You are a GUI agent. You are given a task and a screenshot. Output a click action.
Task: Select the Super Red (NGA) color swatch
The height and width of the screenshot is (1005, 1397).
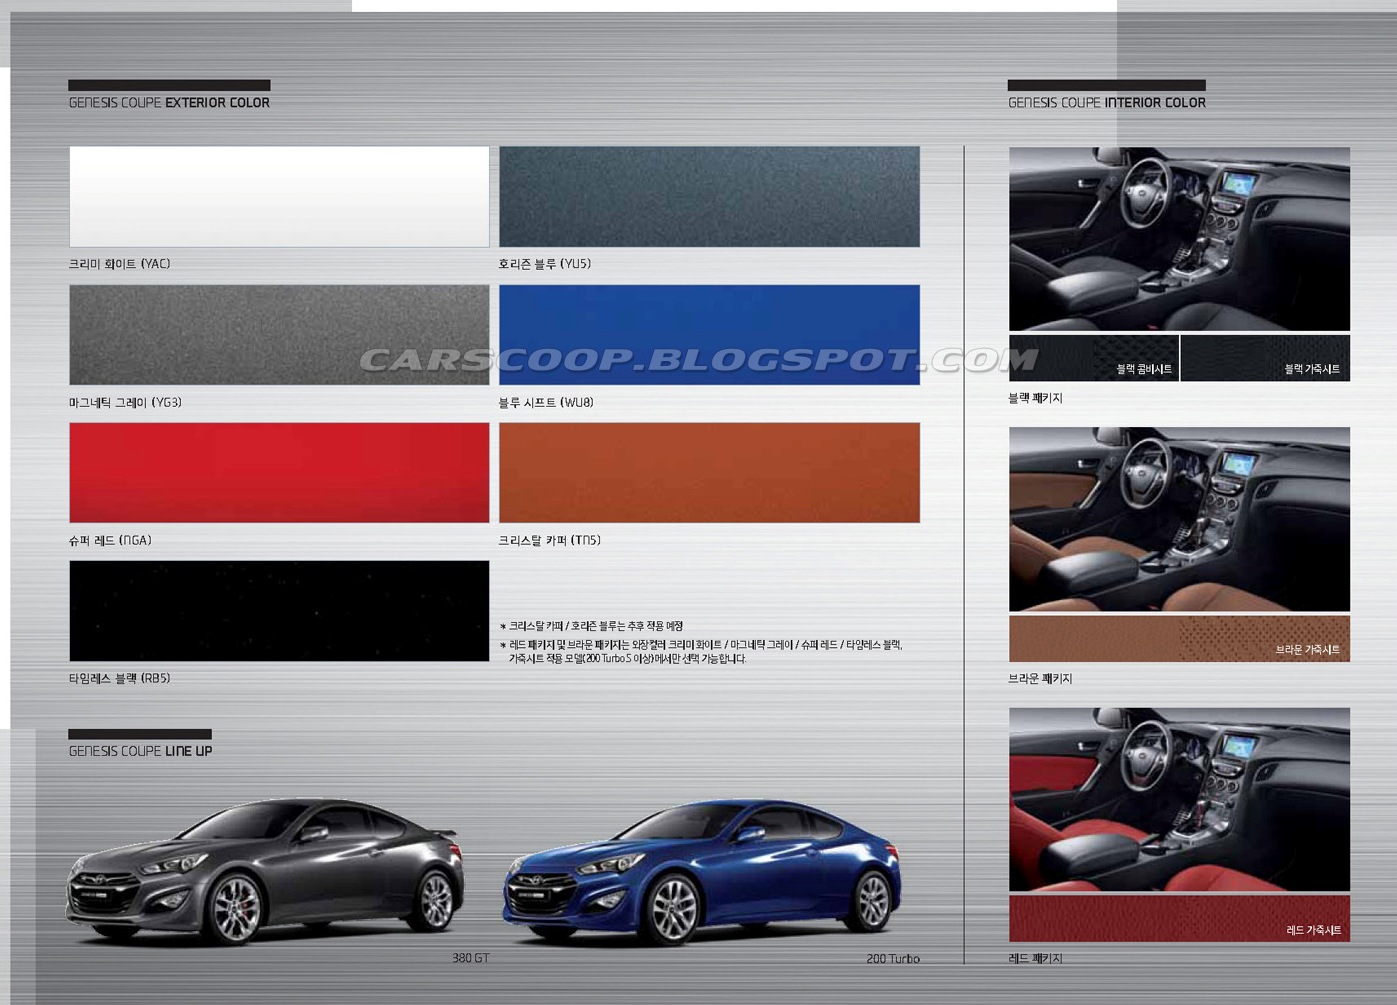(x=279, y=473)
